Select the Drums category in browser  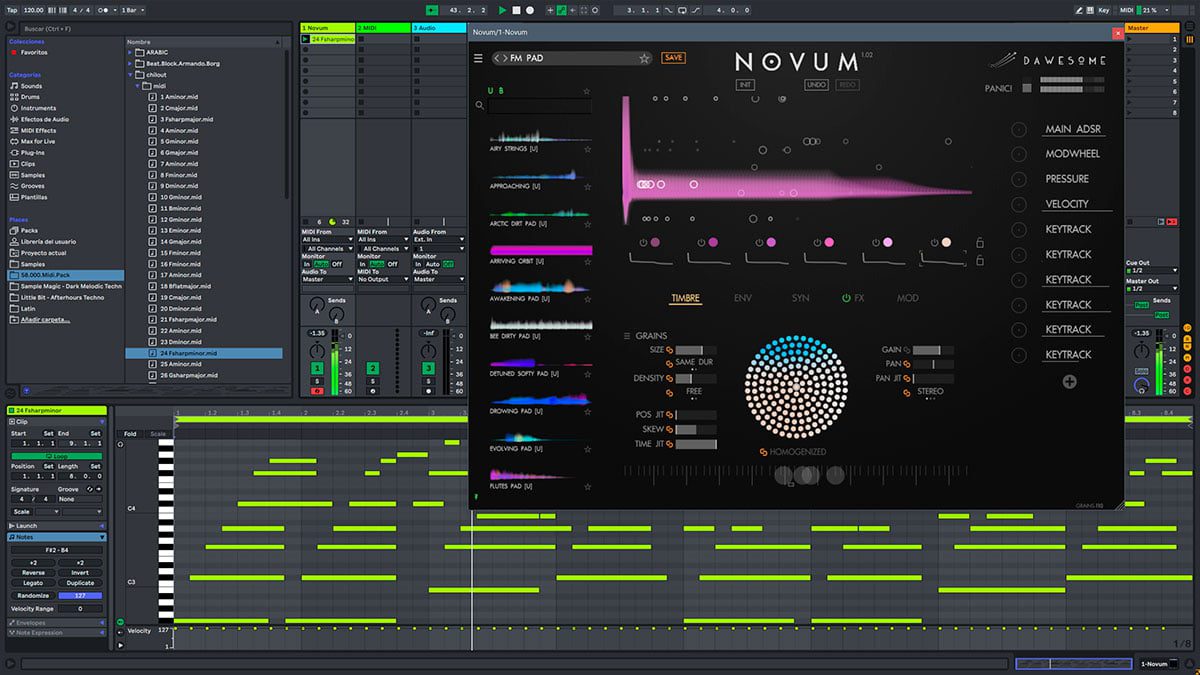coord(31,97)
